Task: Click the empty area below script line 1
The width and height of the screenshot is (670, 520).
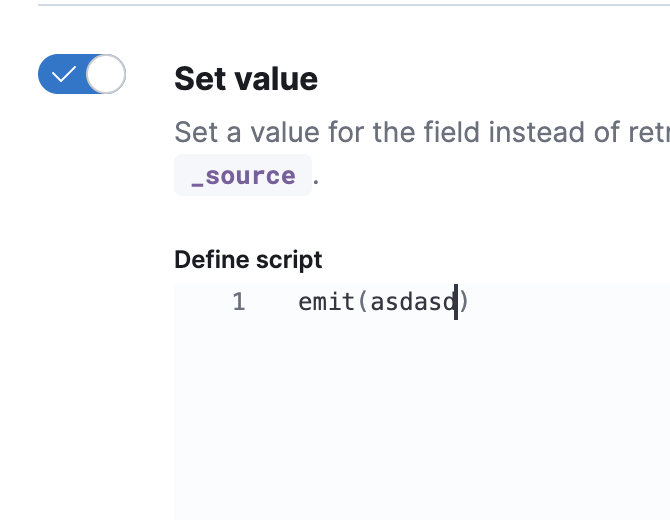Action: coord(420,420)
